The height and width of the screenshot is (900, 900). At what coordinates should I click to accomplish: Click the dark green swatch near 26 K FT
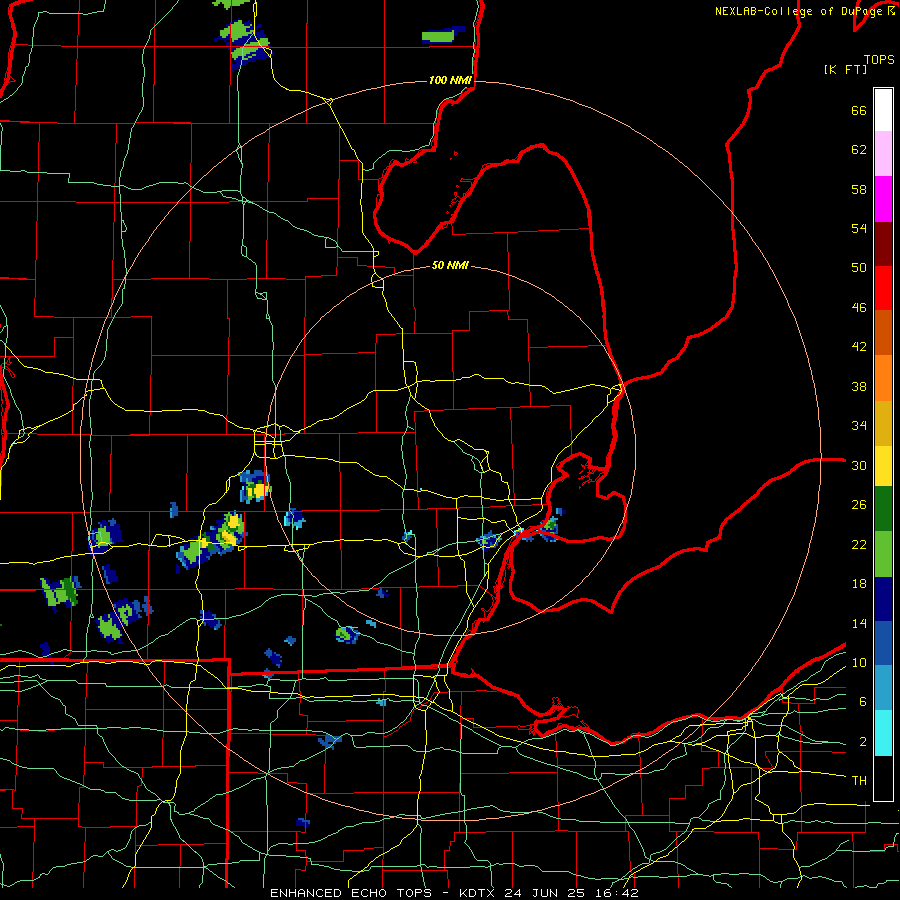pos(883,509)
